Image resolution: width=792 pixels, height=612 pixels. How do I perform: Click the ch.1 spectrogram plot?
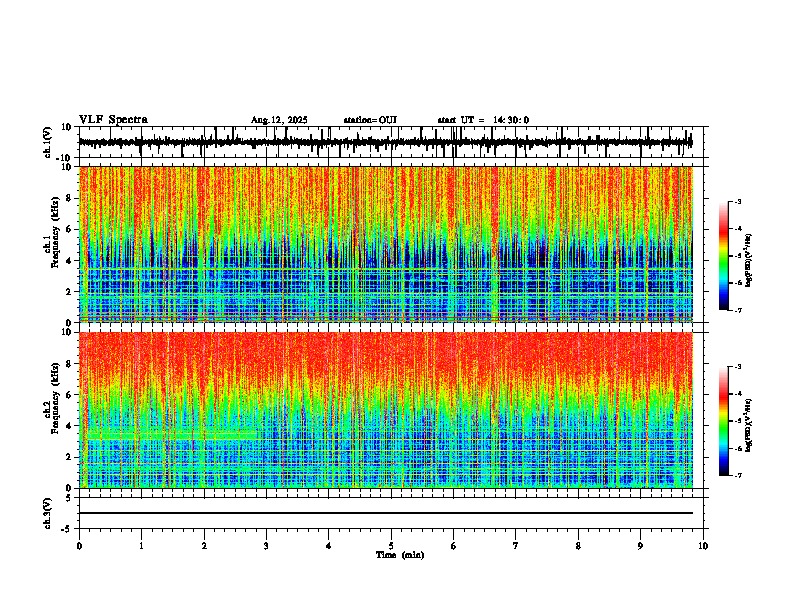pyautogui.click(x=386, y=244)
